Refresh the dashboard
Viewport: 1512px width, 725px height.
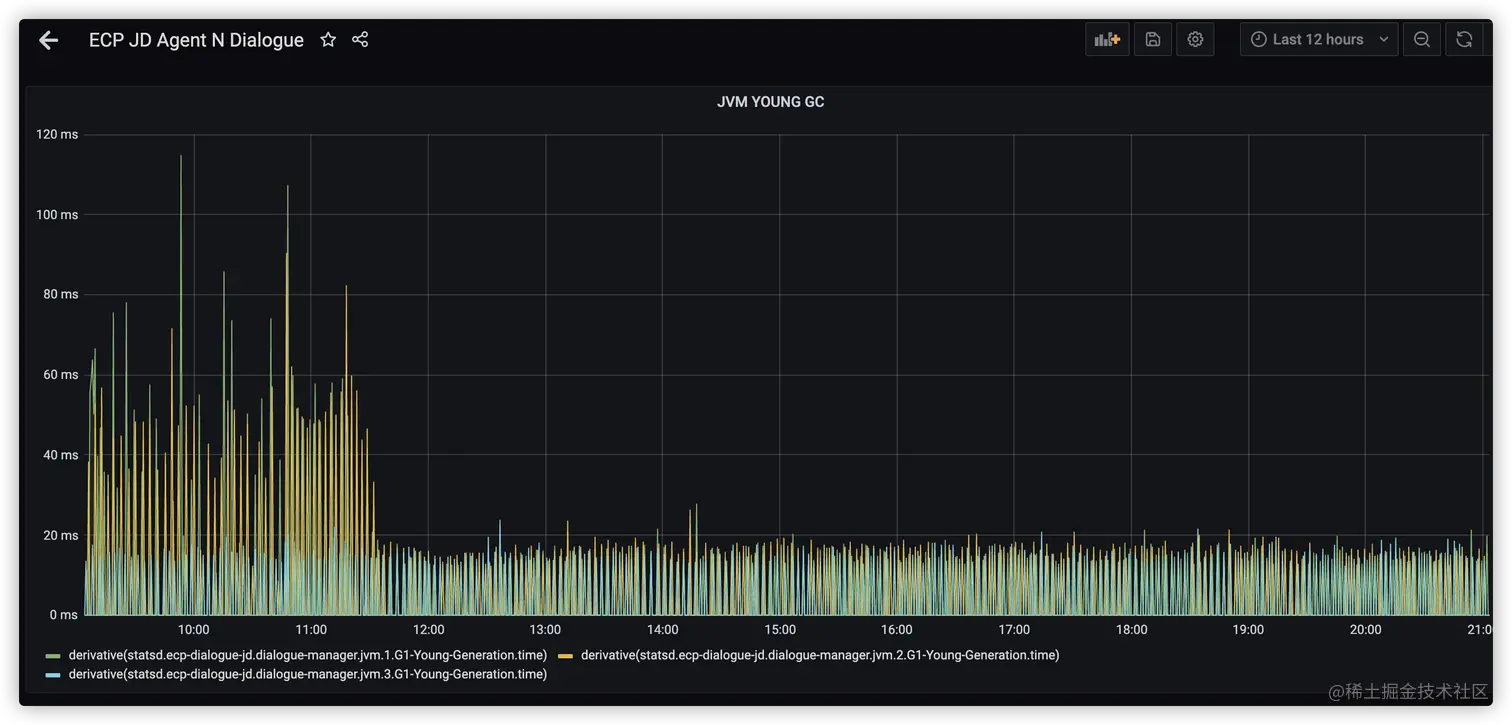(x=1464, y=39)
